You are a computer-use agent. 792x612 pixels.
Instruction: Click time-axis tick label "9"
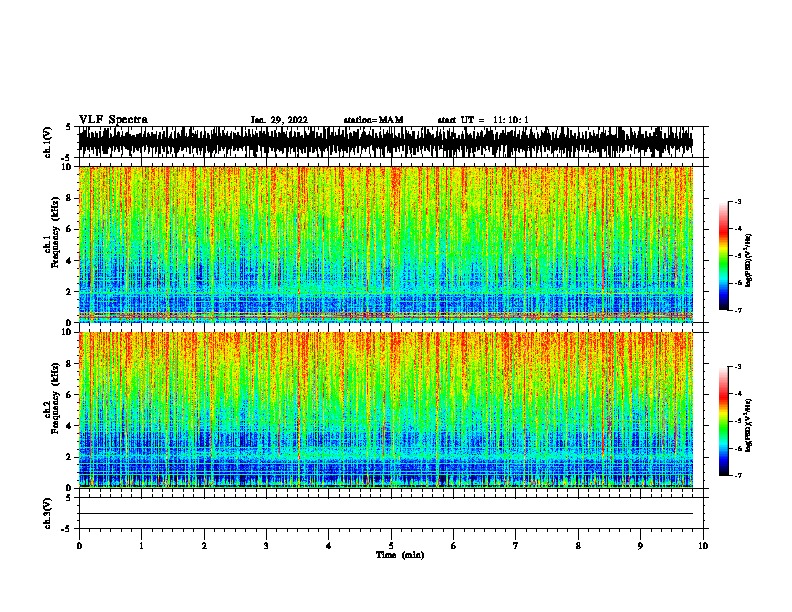click(640, 546)
